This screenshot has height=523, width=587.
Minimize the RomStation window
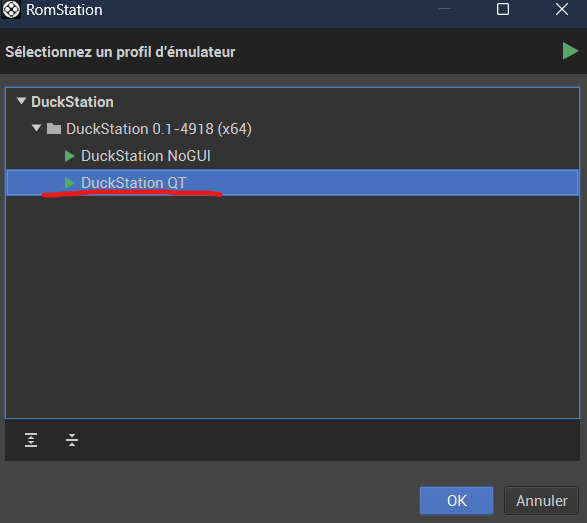point(445,9)
